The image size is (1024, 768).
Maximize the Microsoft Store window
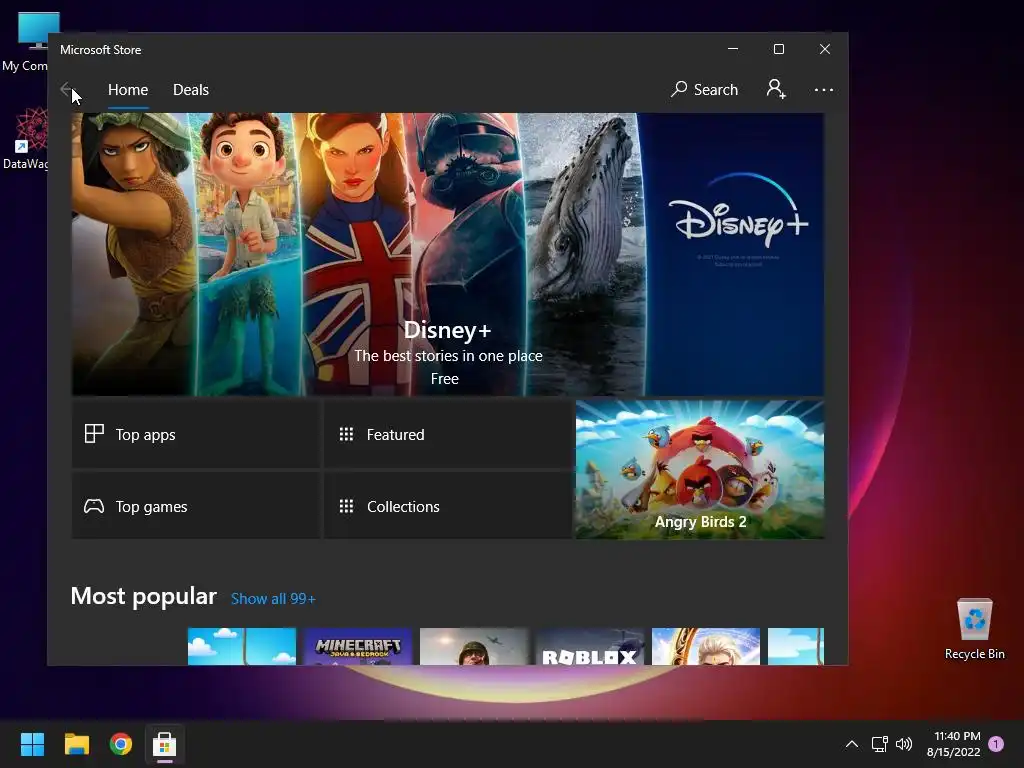point(778,49)
